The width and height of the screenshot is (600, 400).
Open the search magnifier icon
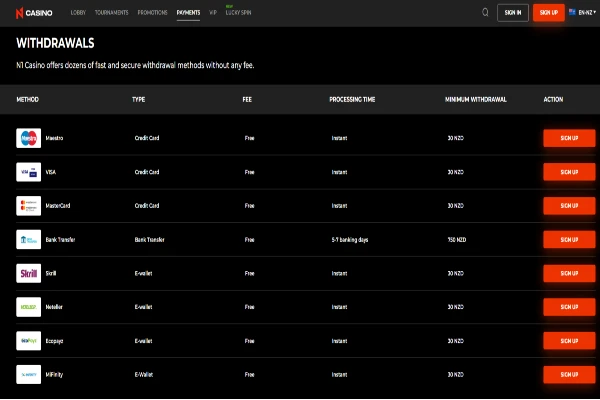485,13
